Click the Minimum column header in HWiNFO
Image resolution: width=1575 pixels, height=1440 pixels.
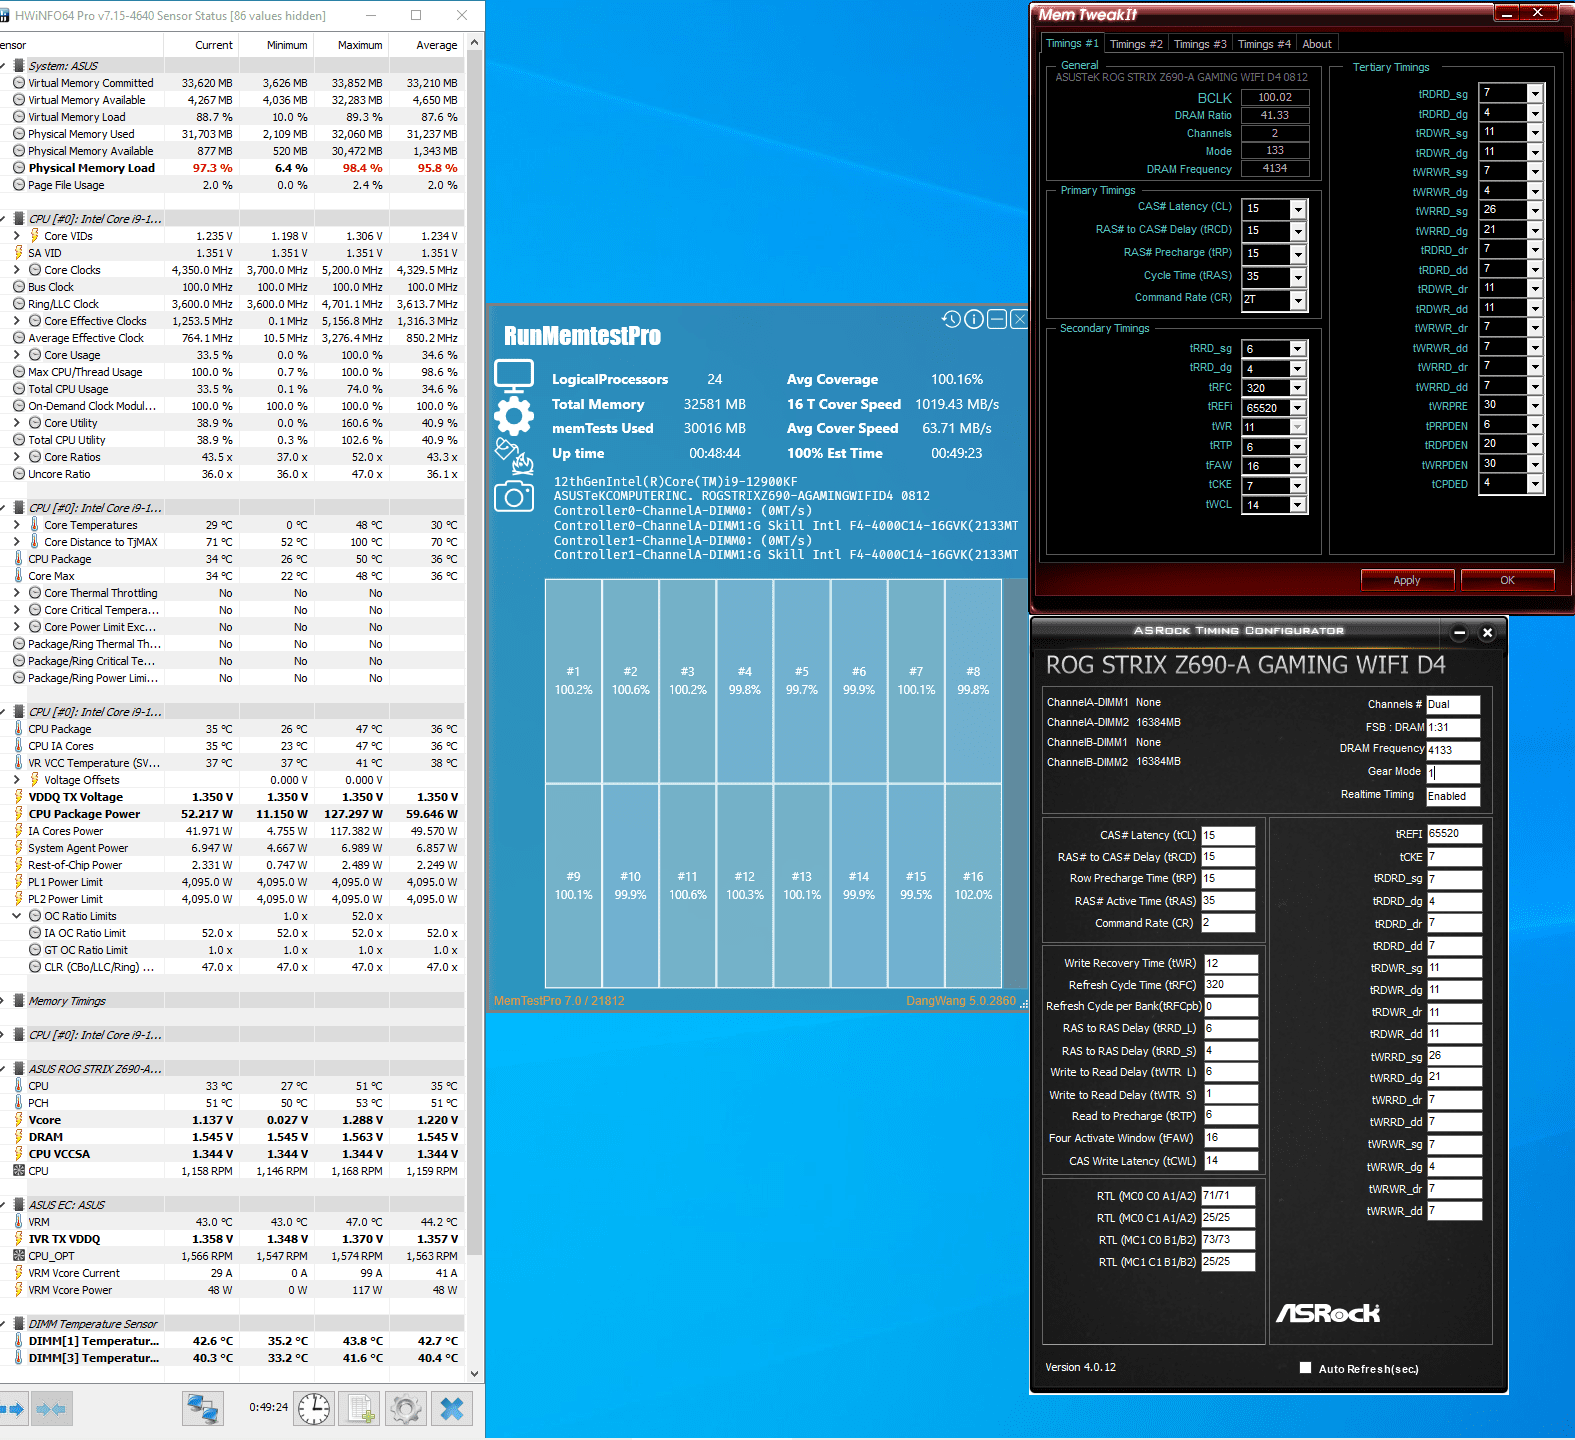tap(277, 45)
